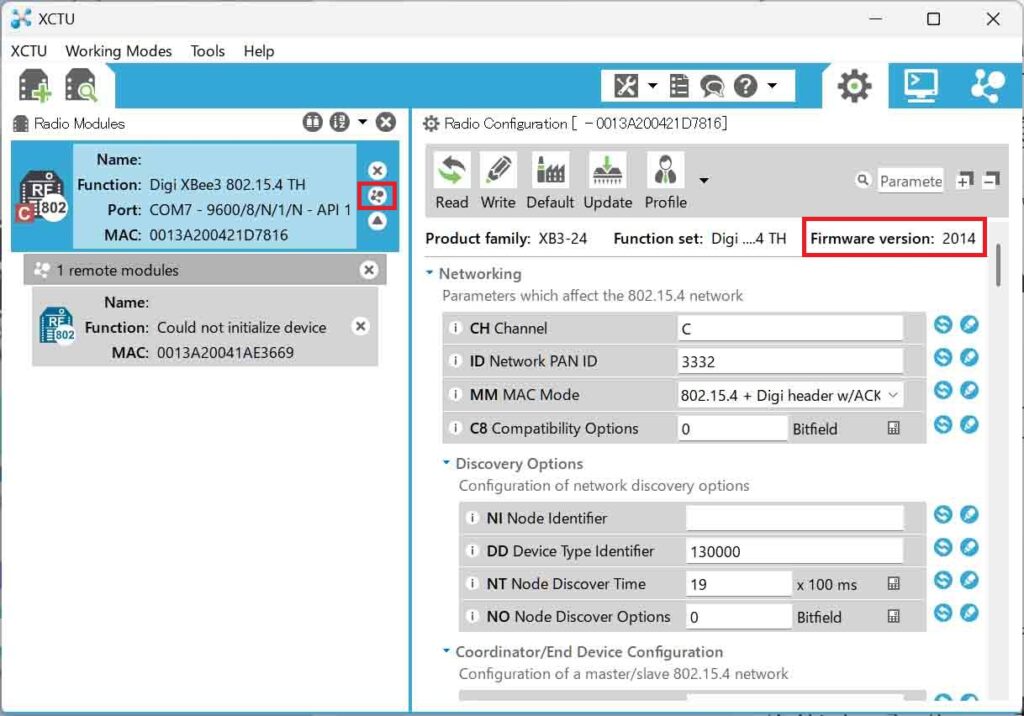Show info for NO Node Discover Options
1024x716 pixels.
click(x=472, y=616)
